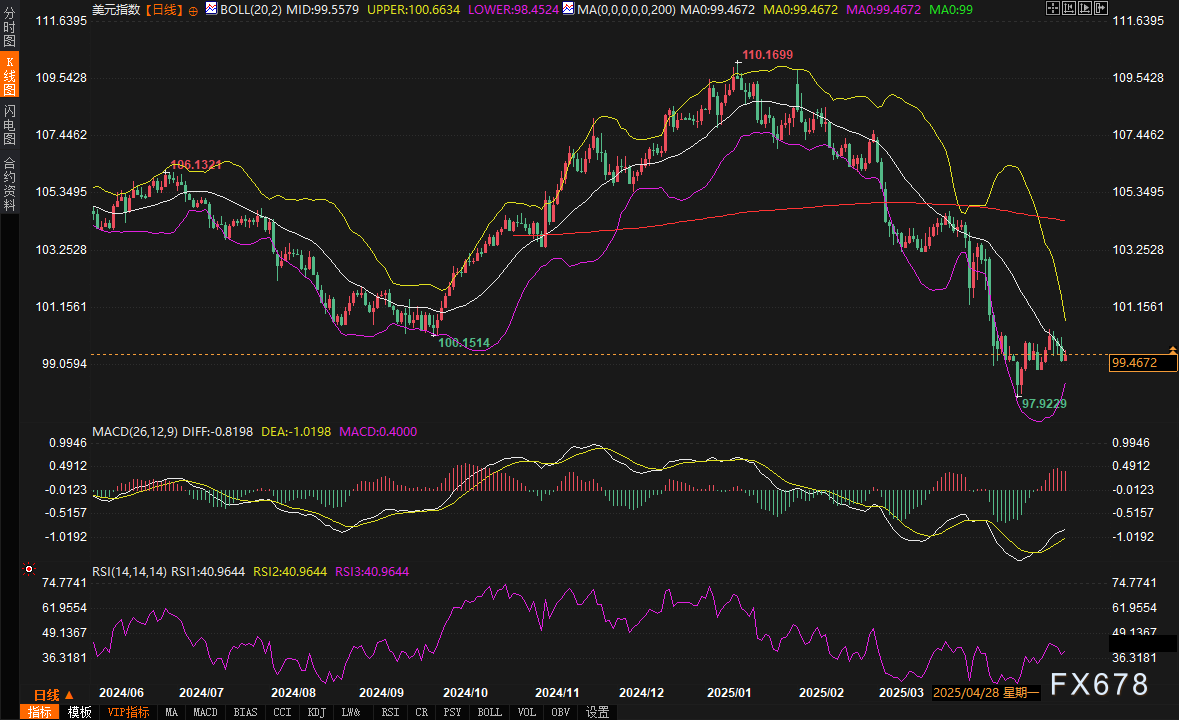
Task: Open the 闪电图 side tab
Action: (9, 123)
